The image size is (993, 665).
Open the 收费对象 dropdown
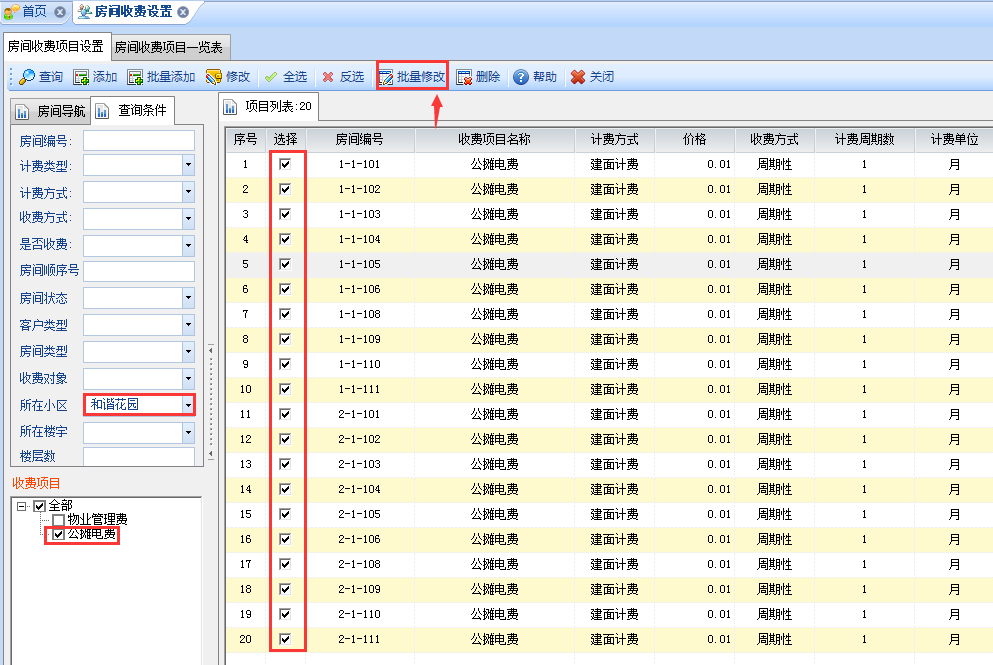coord(188,379)
